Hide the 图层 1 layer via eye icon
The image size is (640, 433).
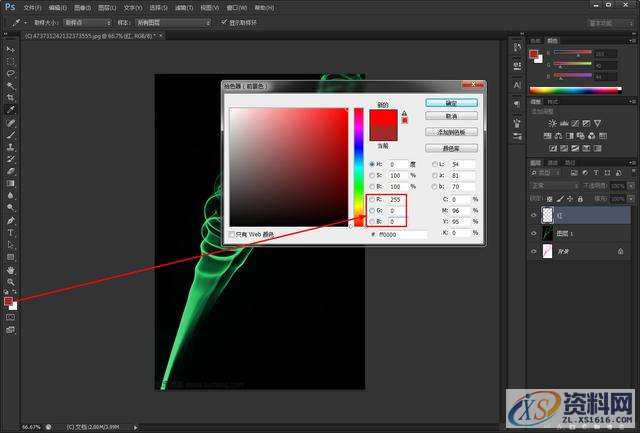[533, 233]
